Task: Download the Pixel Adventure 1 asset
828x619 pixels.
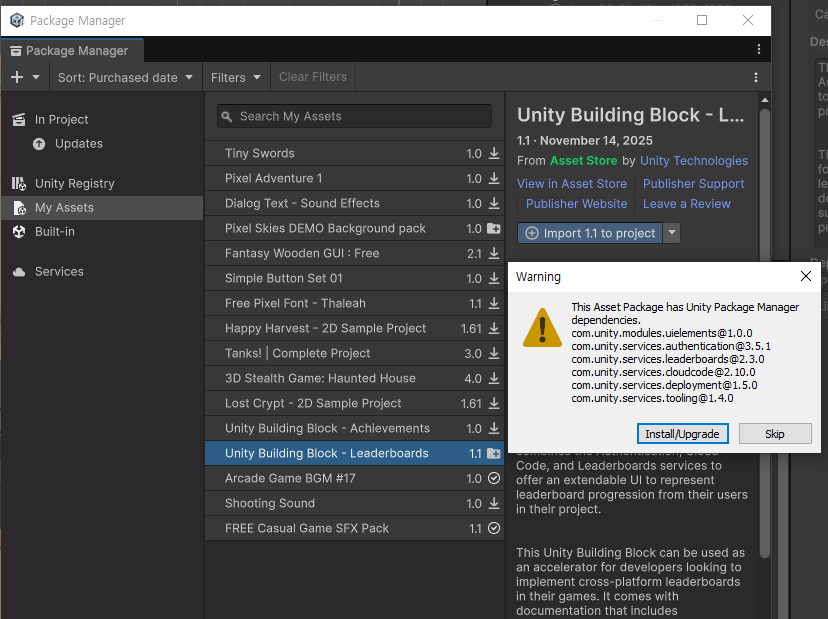Action: [x=494, y=178]
